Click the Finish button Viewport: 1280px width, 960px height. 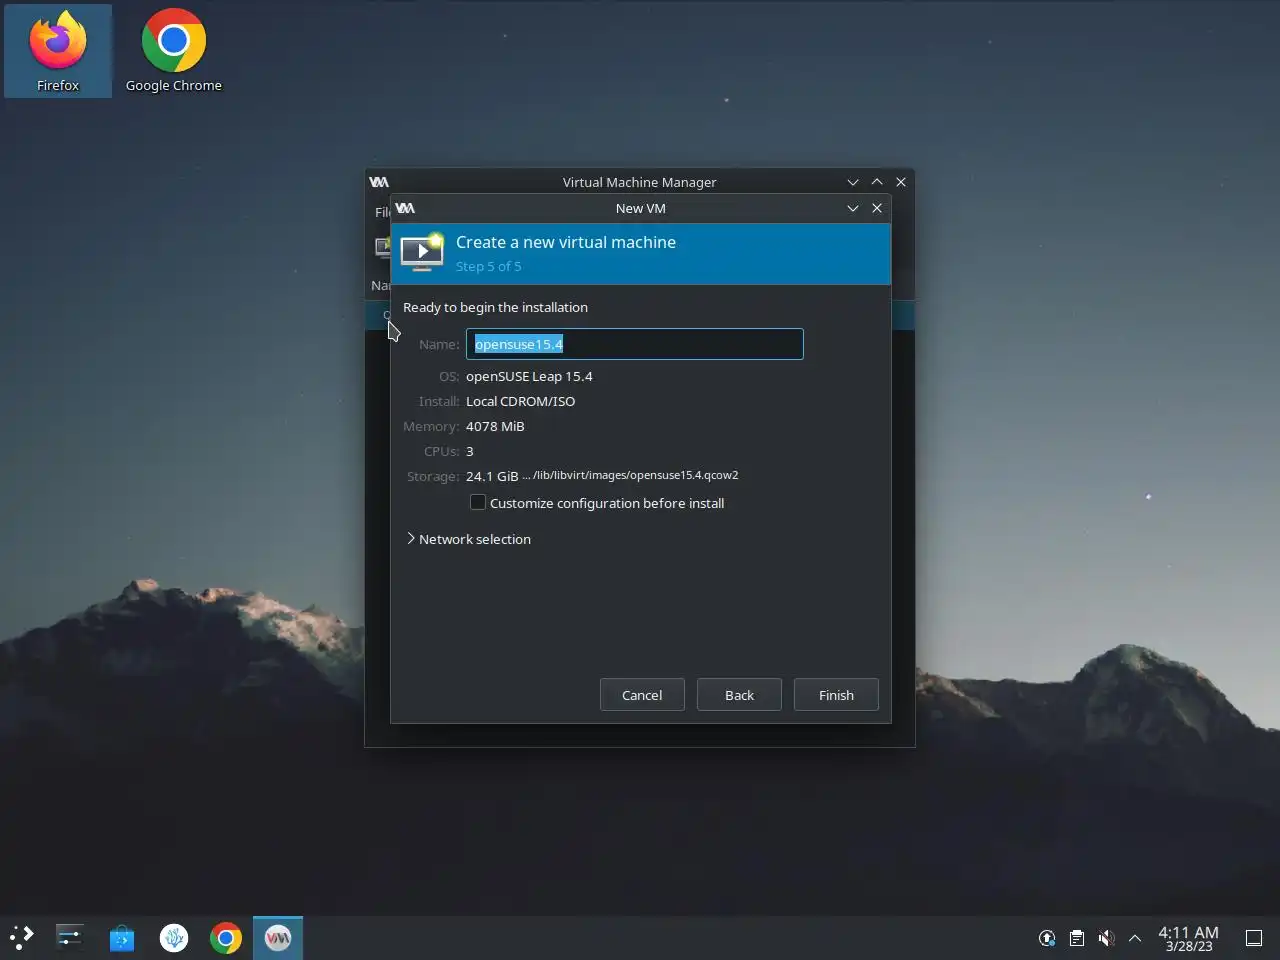[836, 695]
